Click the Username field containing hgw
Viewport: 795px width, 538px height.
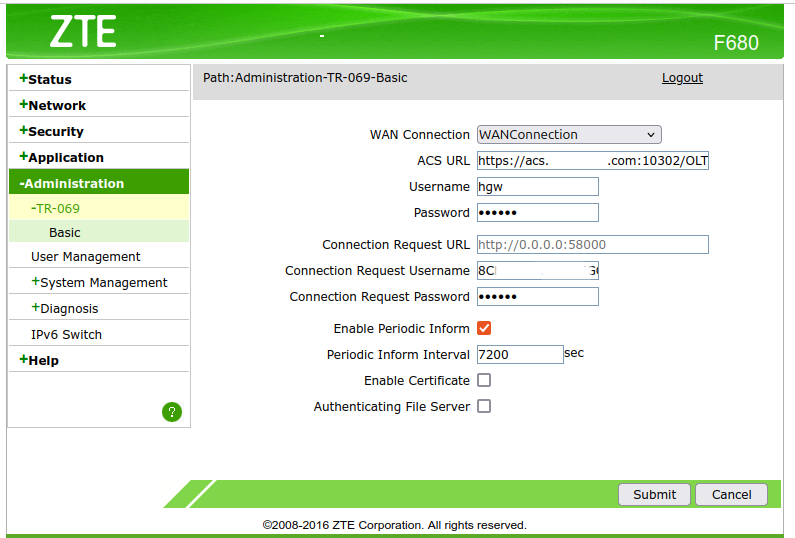coord(537,186)
